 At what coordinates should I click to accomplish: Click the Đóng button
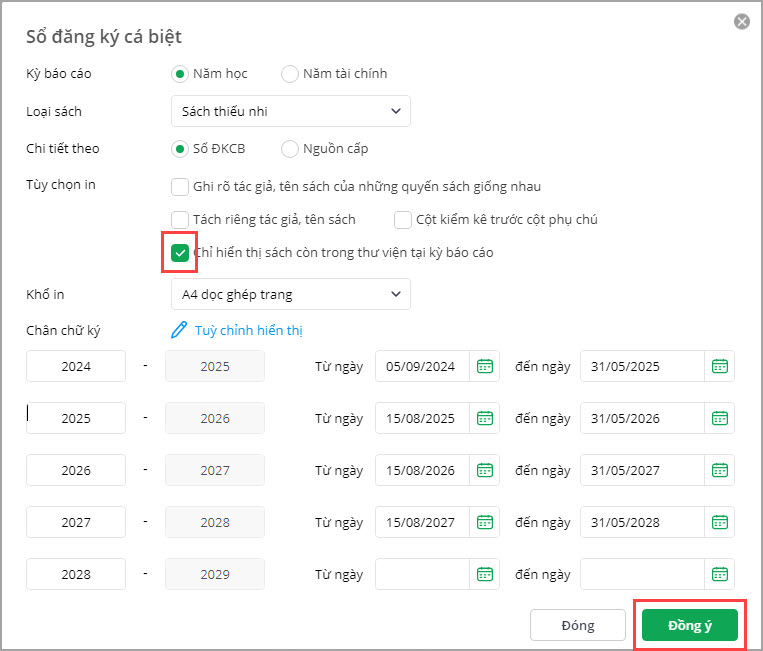click(x=578, y=625)
